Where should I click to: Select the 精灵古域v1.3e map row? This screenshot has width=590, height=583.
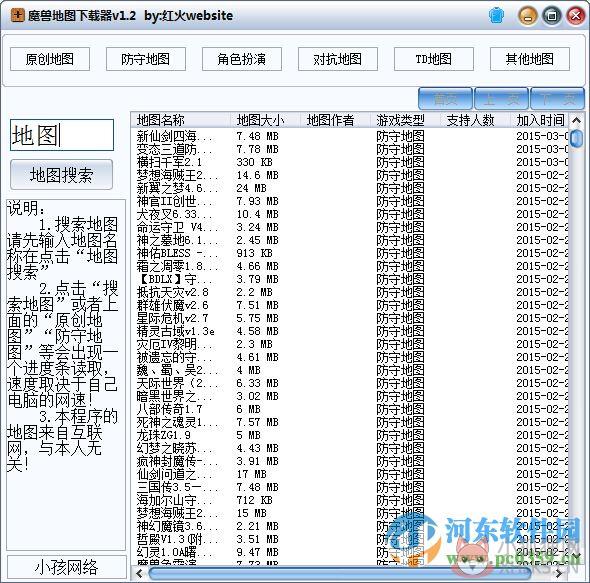(350, 331)
